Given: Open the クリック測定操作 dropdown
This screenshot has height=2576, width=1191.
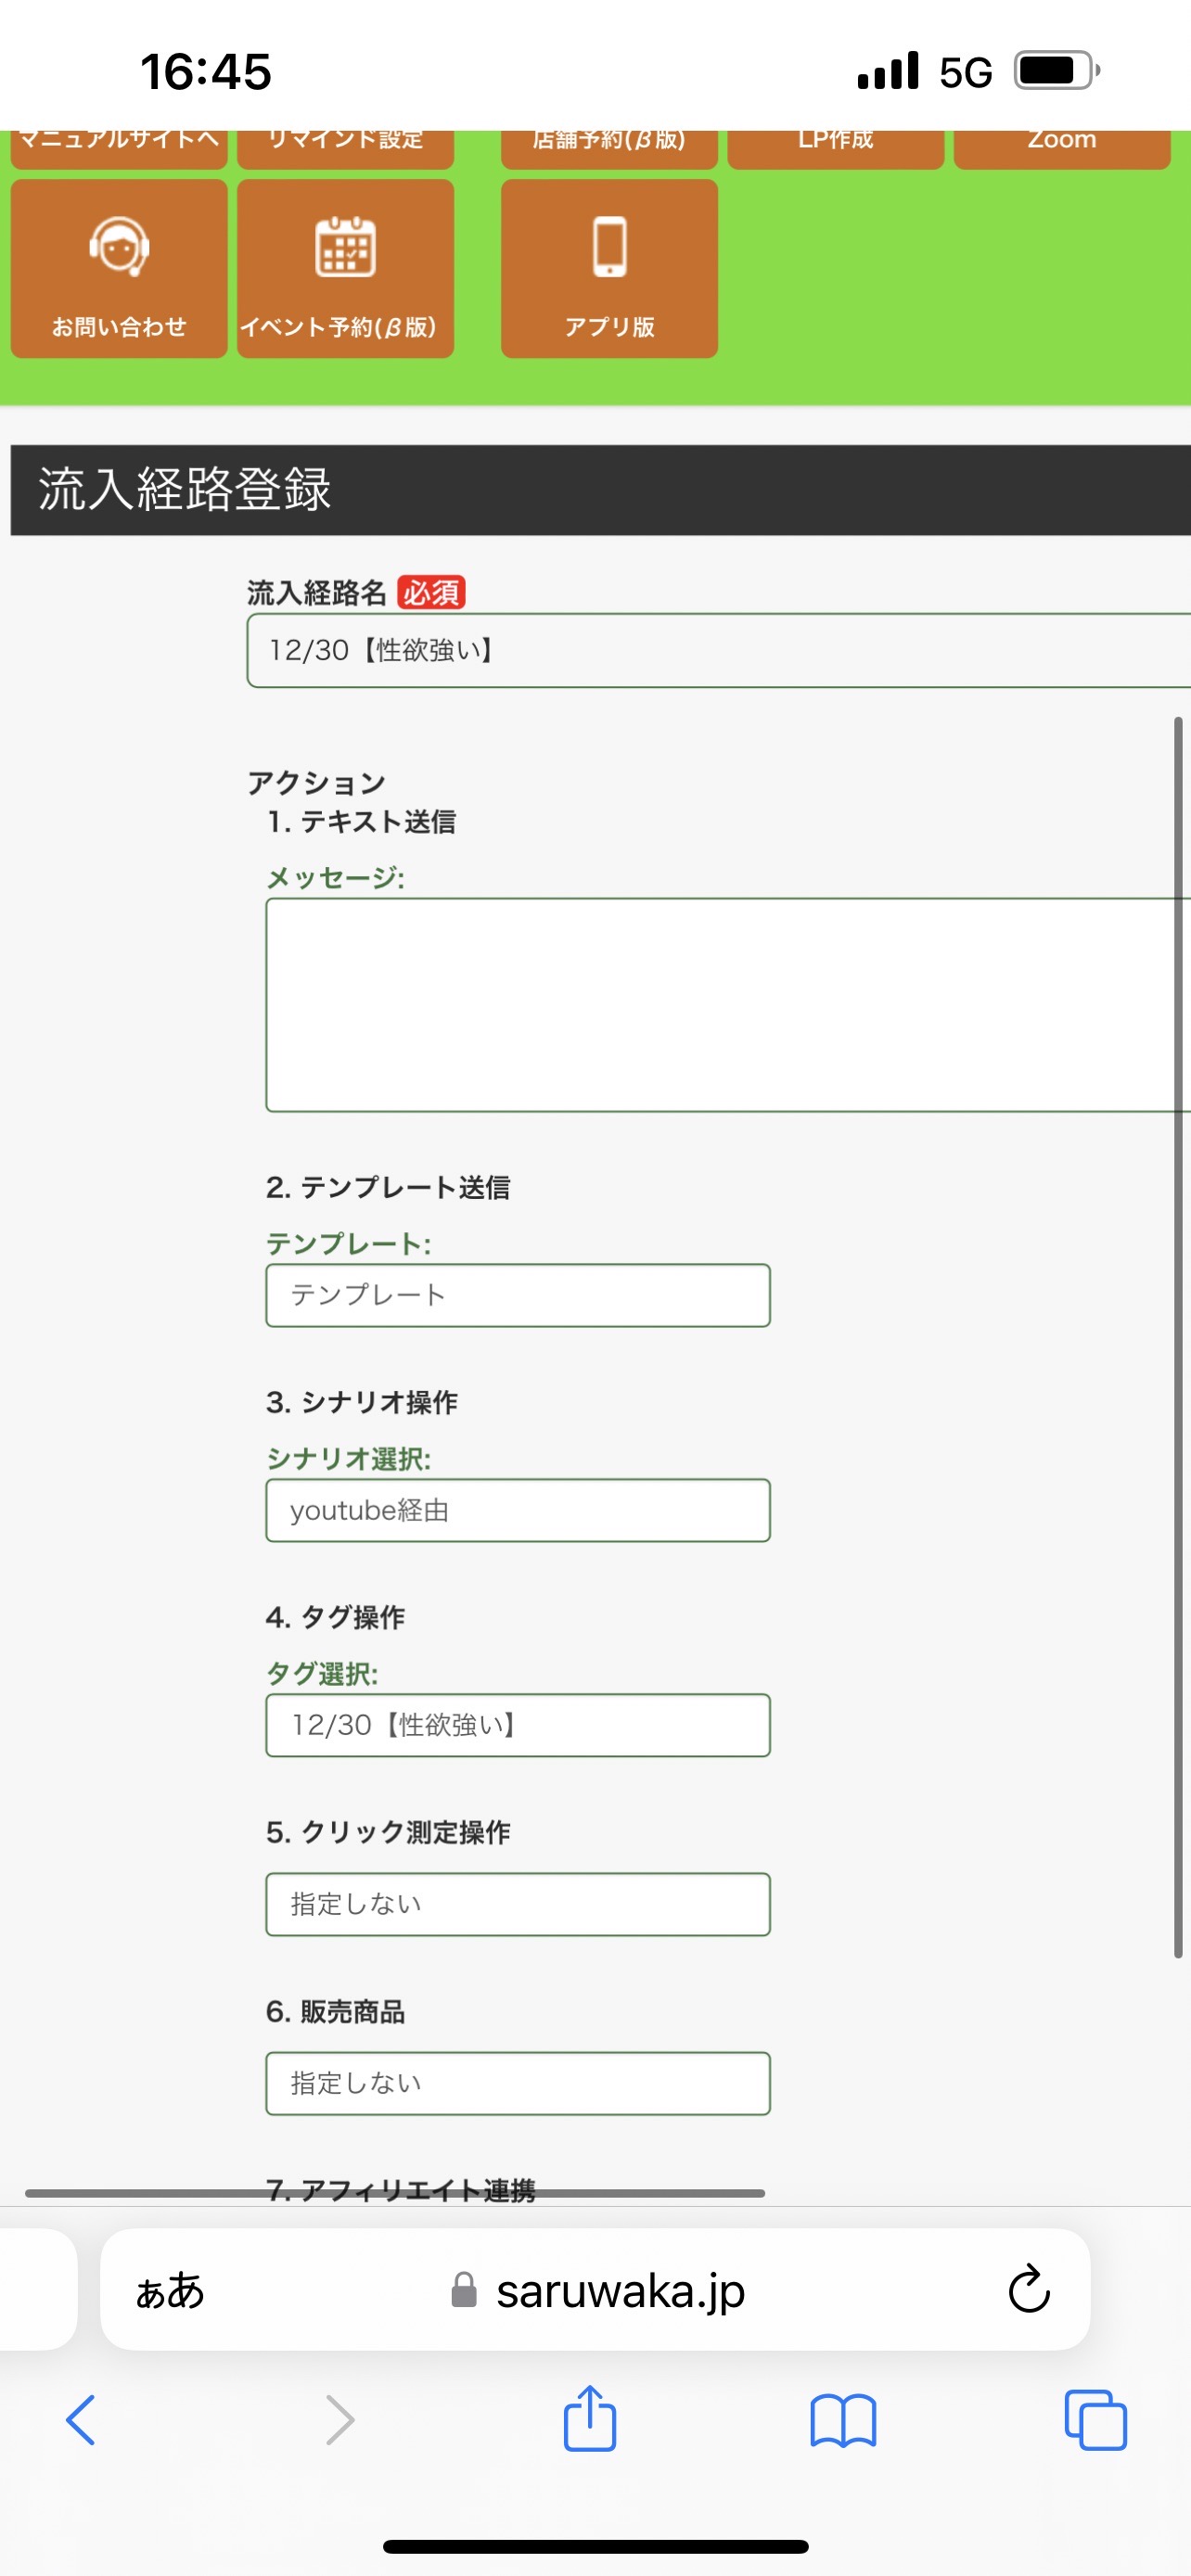Looking at the screenshot, I should click(518, 1904).
